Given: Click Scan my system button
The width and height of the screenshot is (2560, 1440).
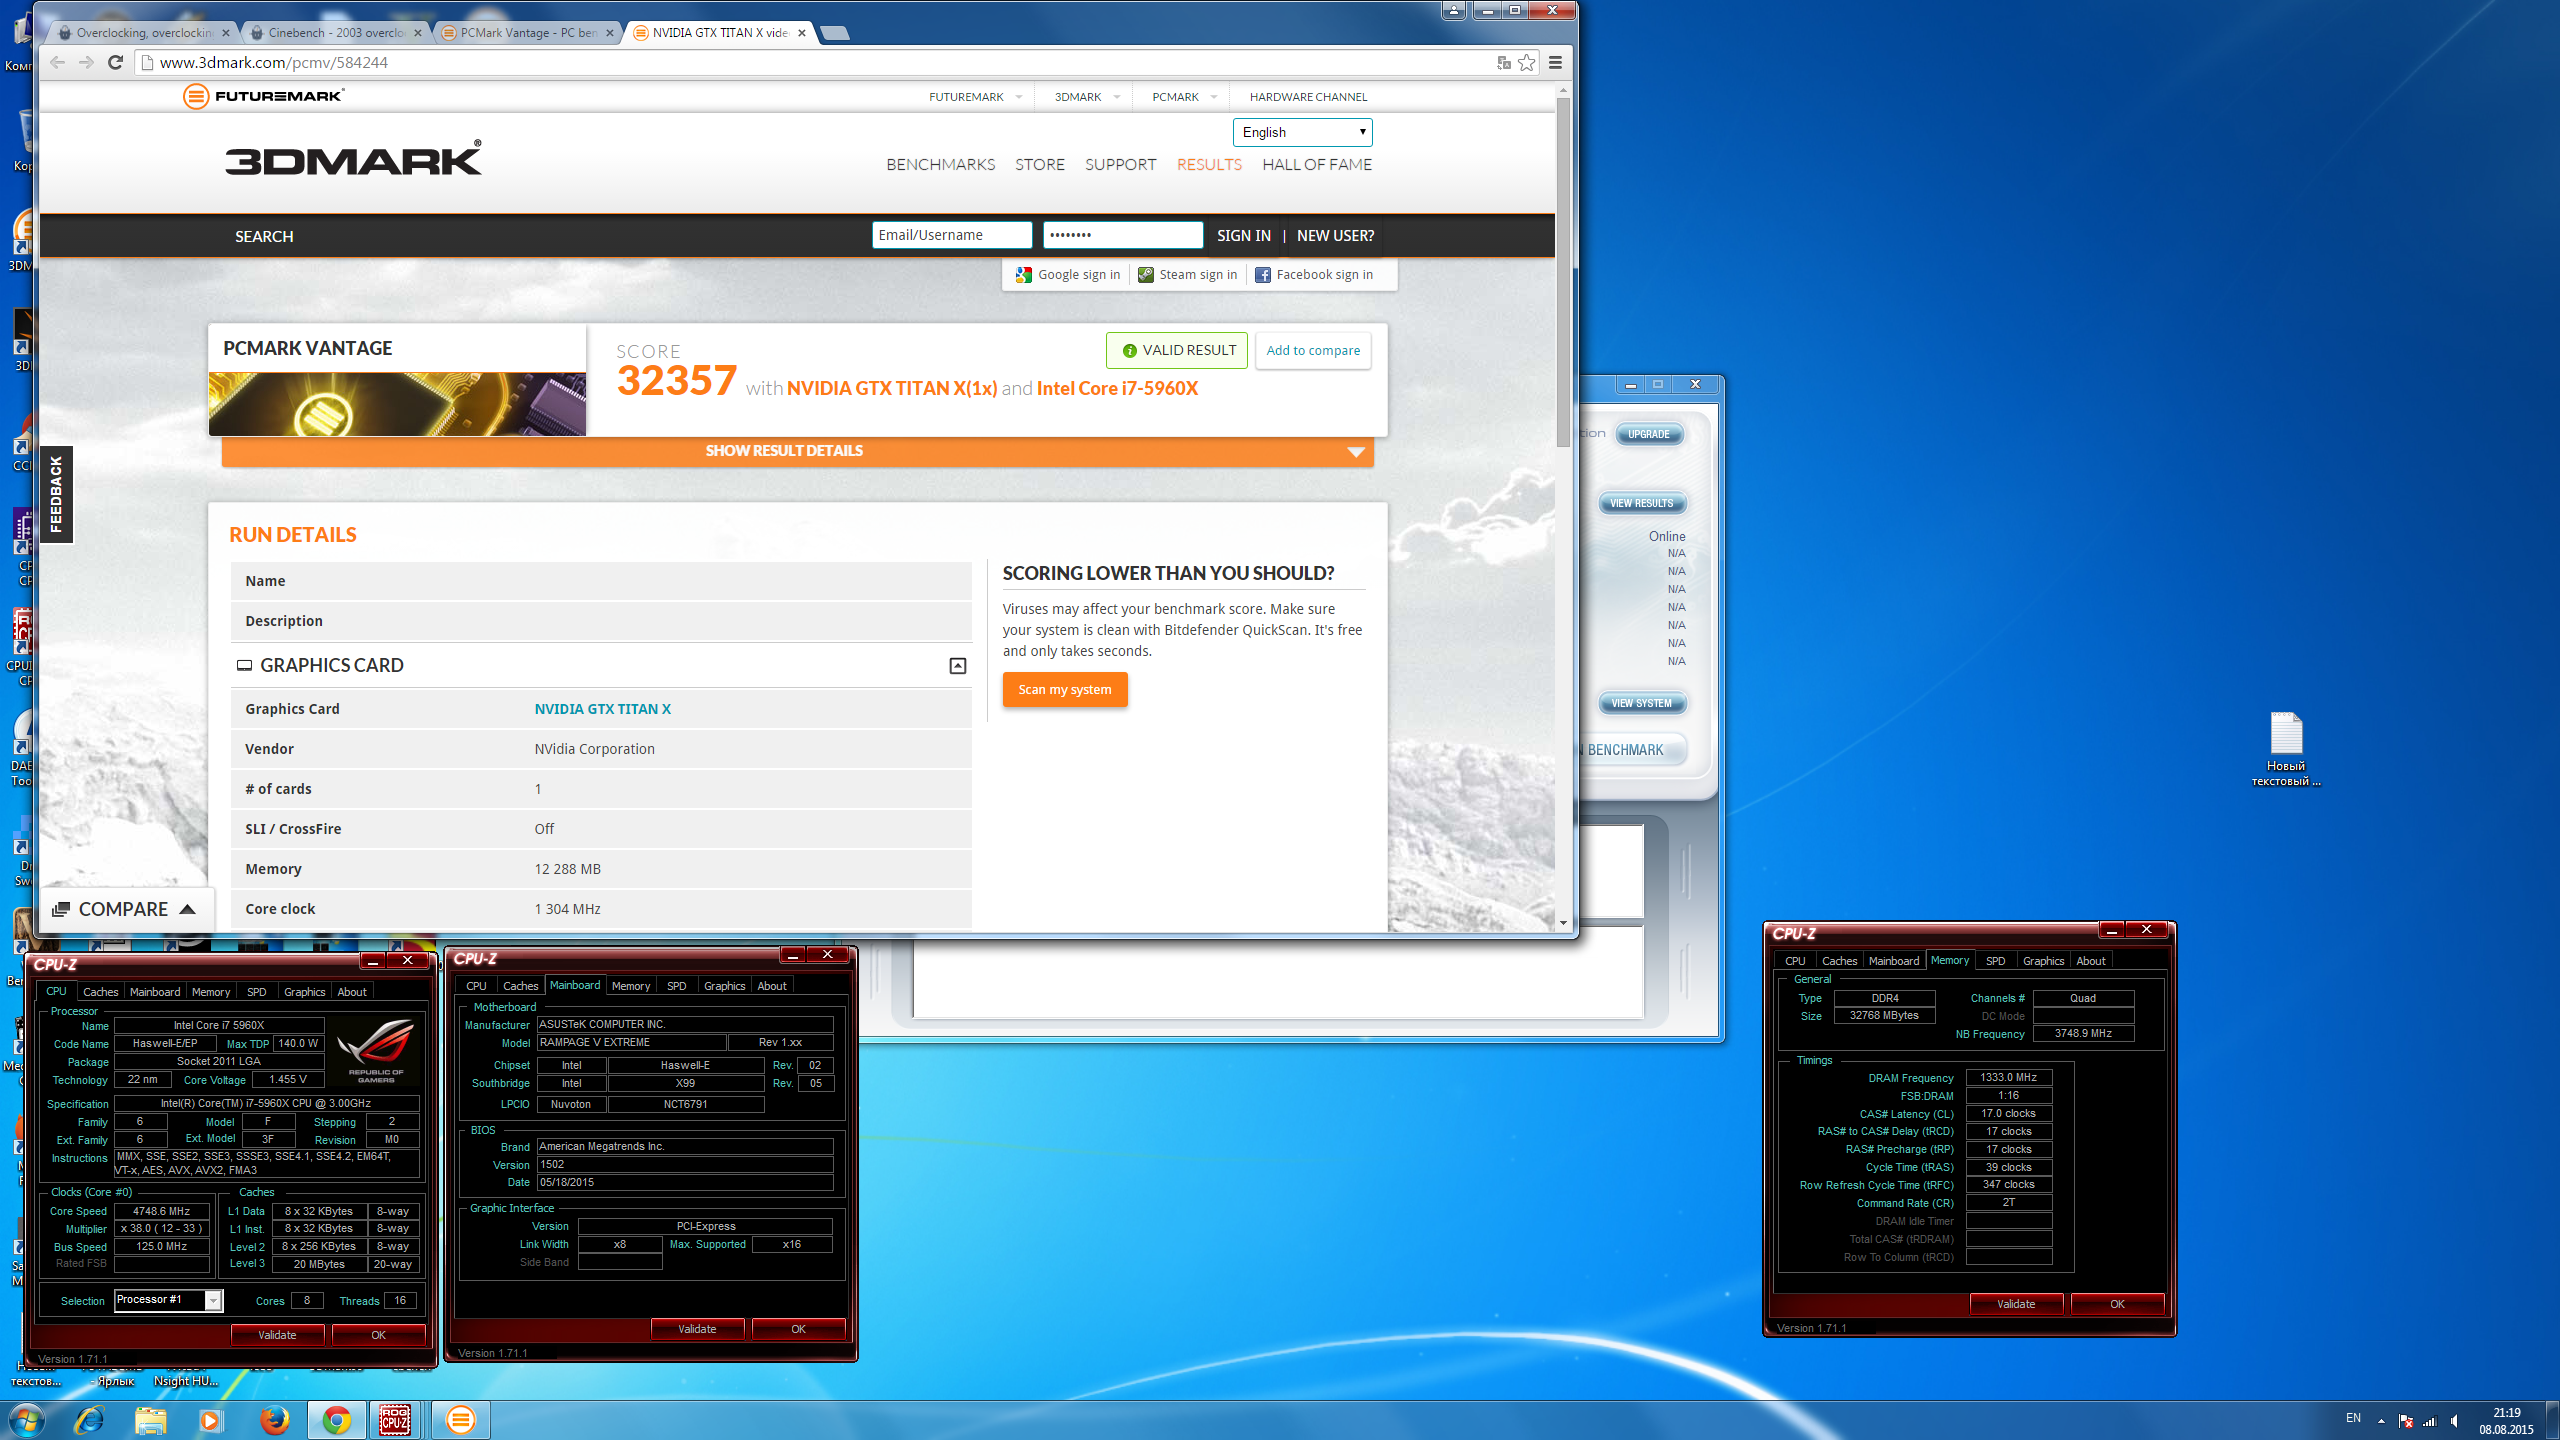Looking at the screenshot, I should 1065,690.
